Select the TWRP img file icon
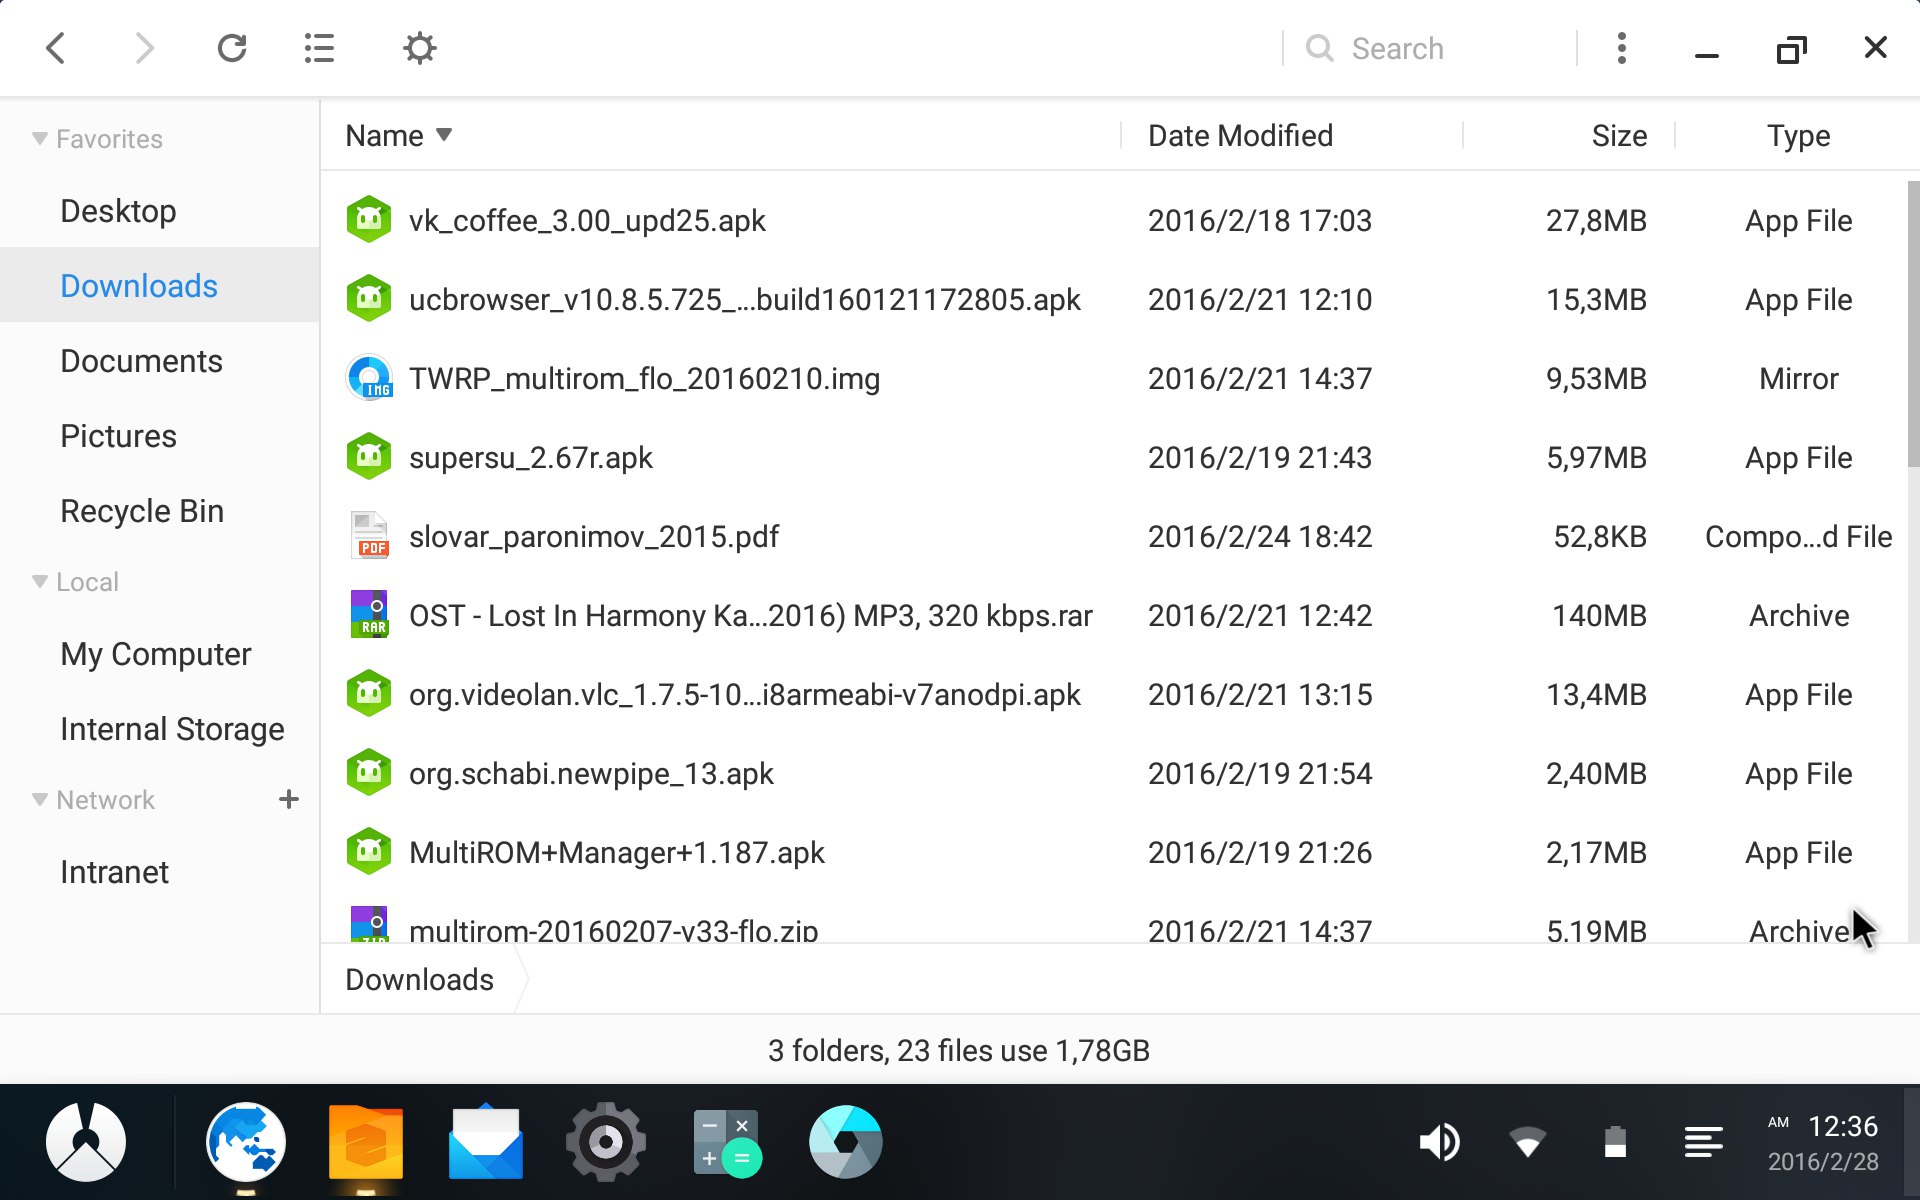Screen dimensions: 1920x1200 [x=369, y=378]
